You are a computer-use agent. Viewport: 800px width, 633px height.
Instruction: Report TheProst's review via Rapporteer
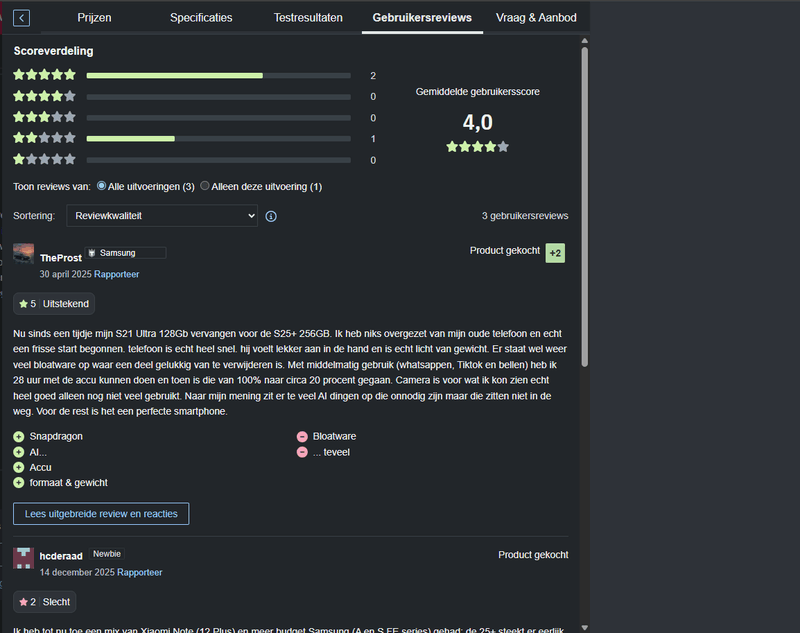(x=116, y=274)
